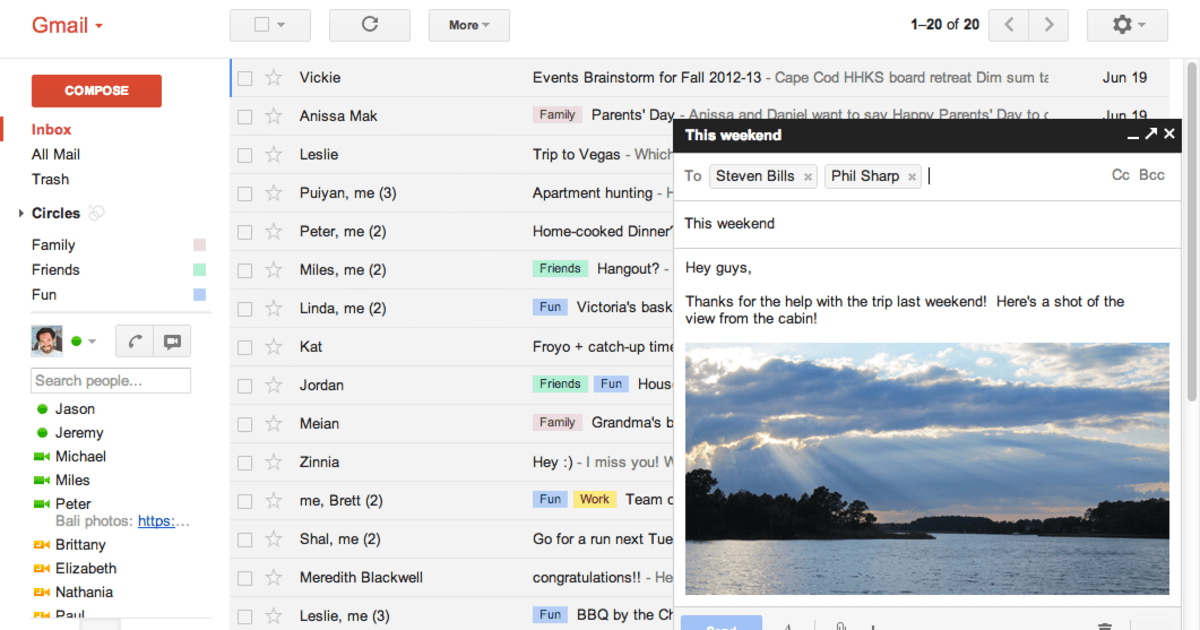Select the Peter, me (2) checkbox
The width and height of the screenshot is (1200, 630).
click(245, 232)
